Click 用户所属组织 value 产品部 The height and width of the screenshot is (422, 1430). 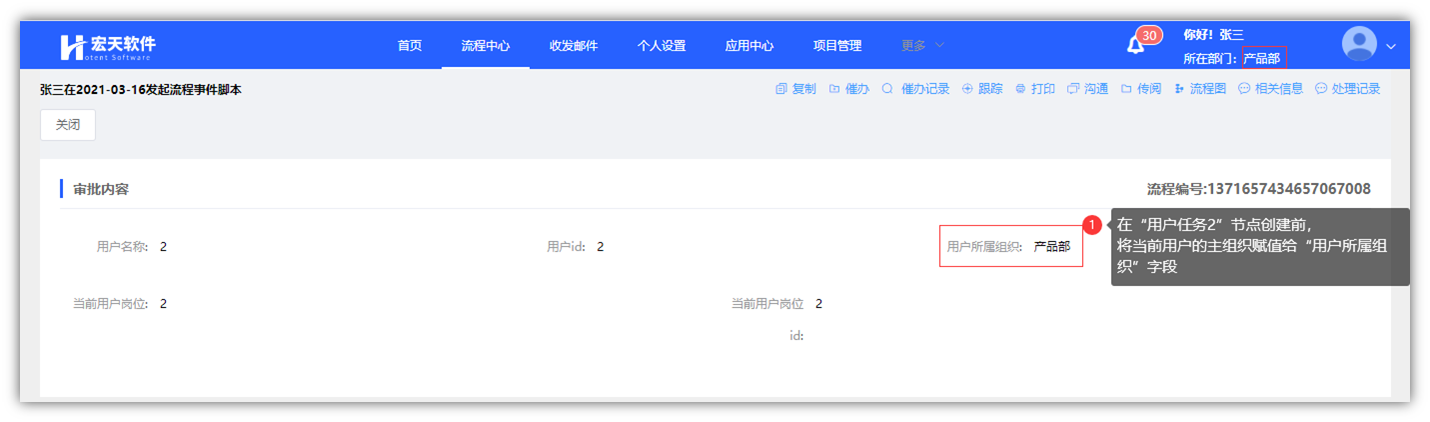[x=1052, y=246]
